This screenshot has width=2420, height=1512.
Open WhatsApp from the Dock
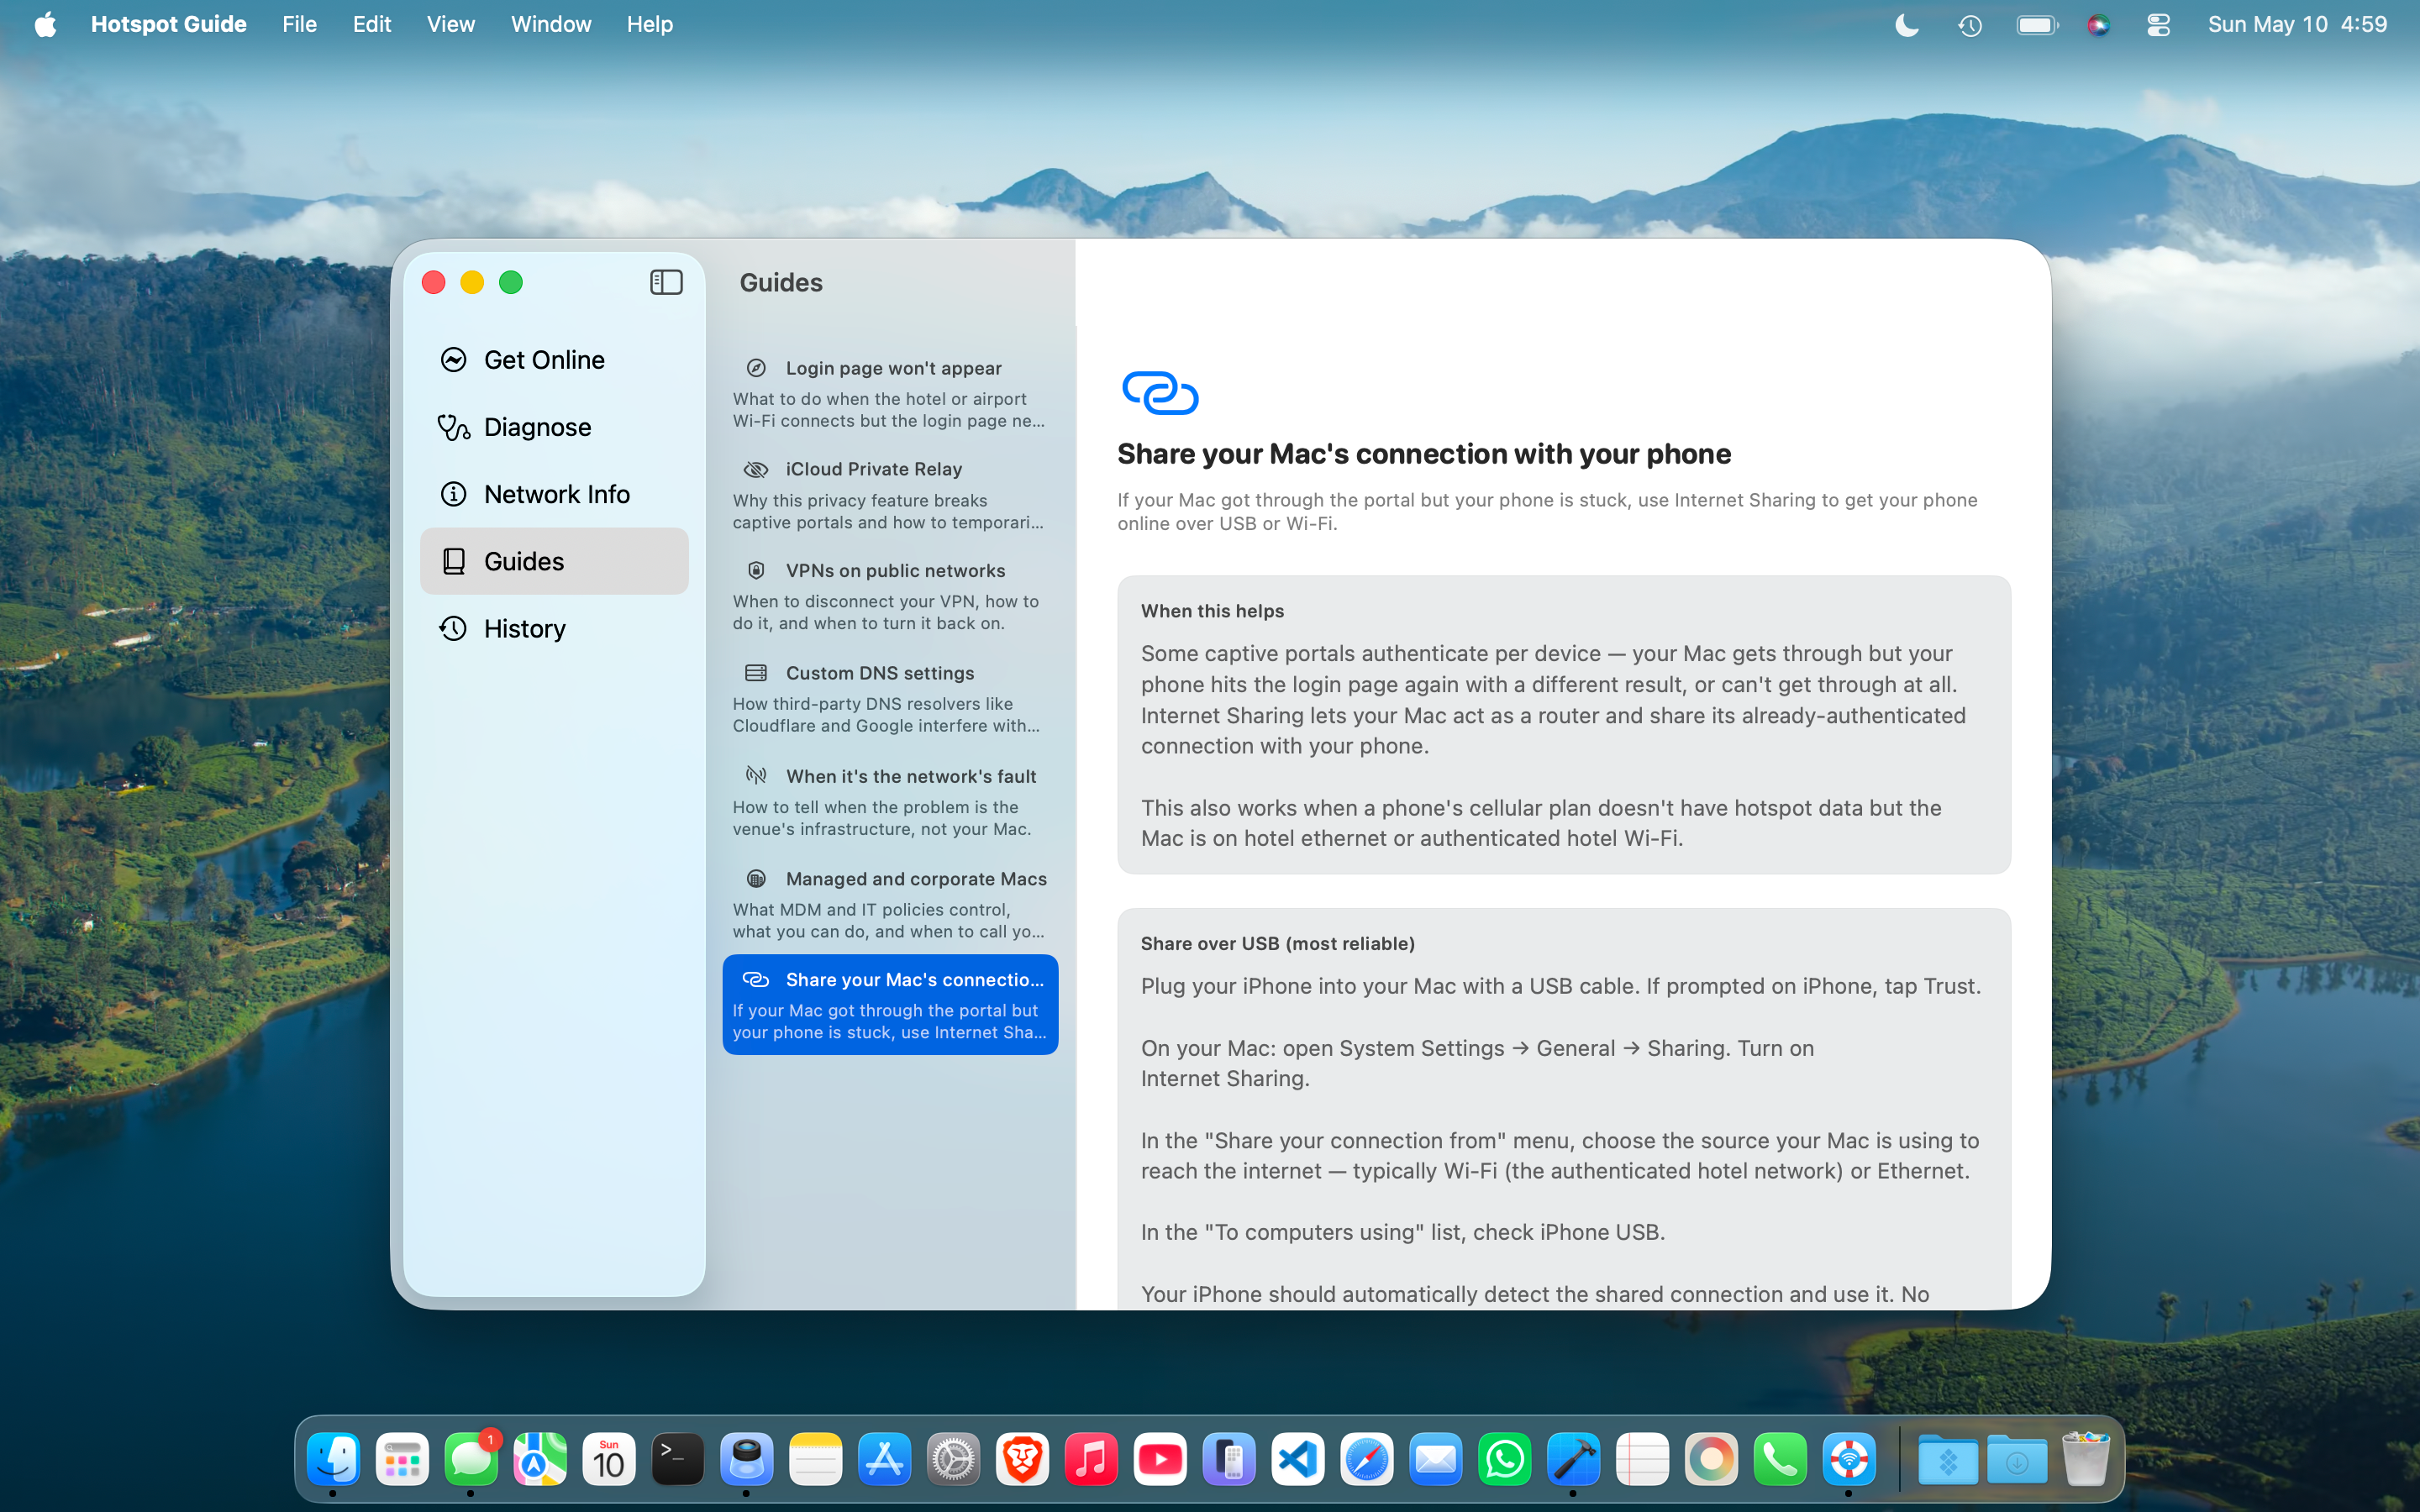1505,1459
